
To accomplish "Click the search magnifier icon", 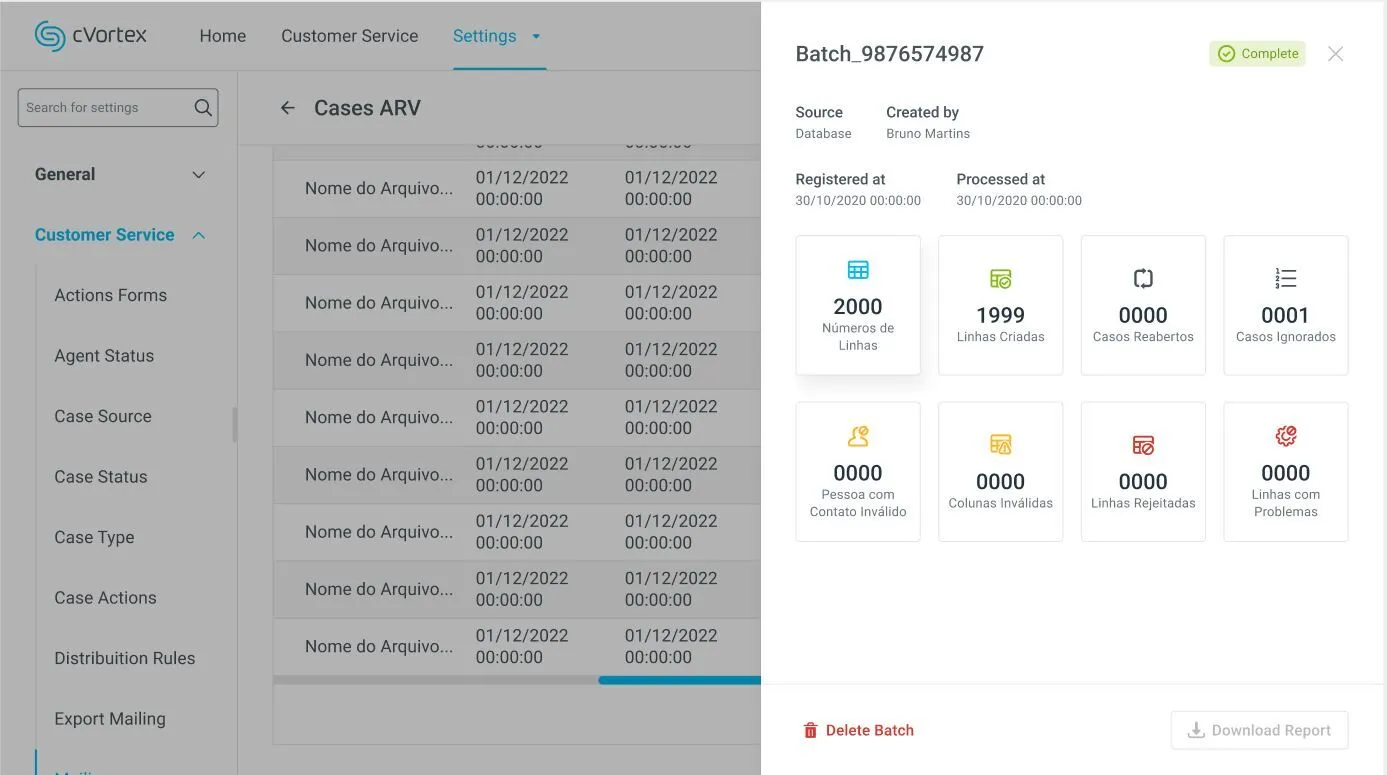I will pyautogui.click(x=203, y=108).
